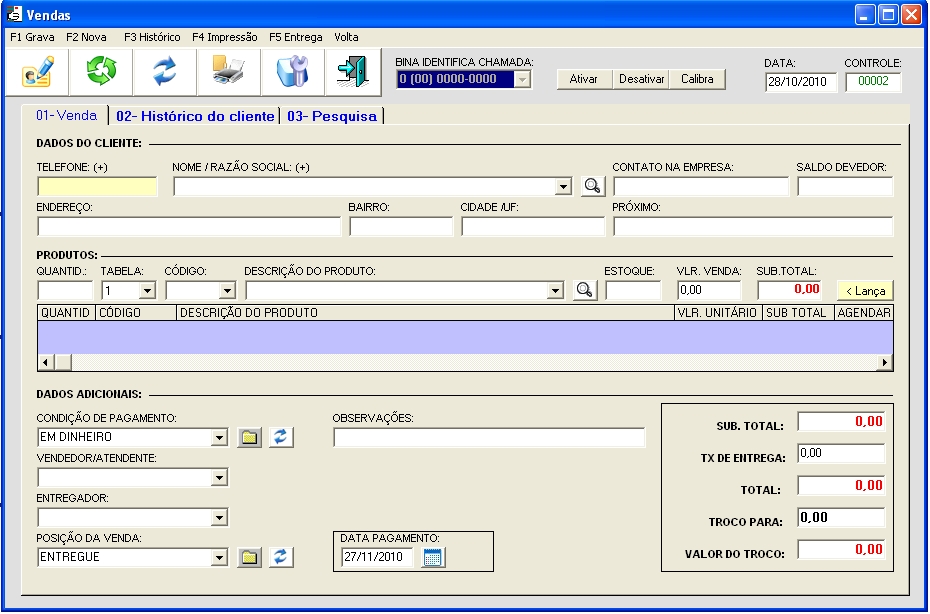Image resolution: width=930 pixels, height=614 pixels.
Task: Open calendar picker for Data Pagamento
Action: click(433, 557)
